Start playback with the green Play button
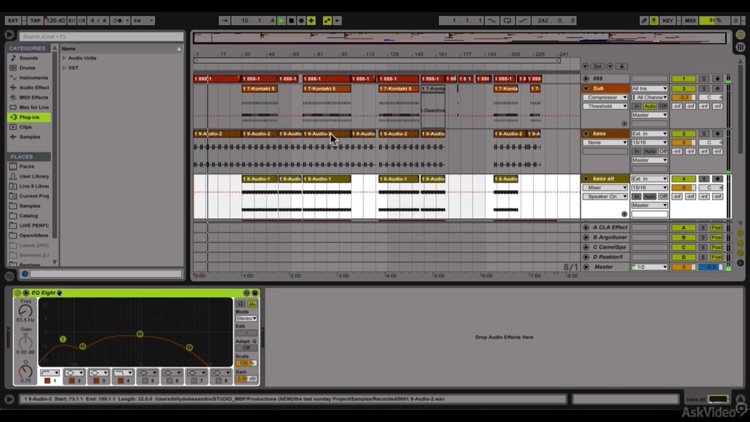 (282, 21)
